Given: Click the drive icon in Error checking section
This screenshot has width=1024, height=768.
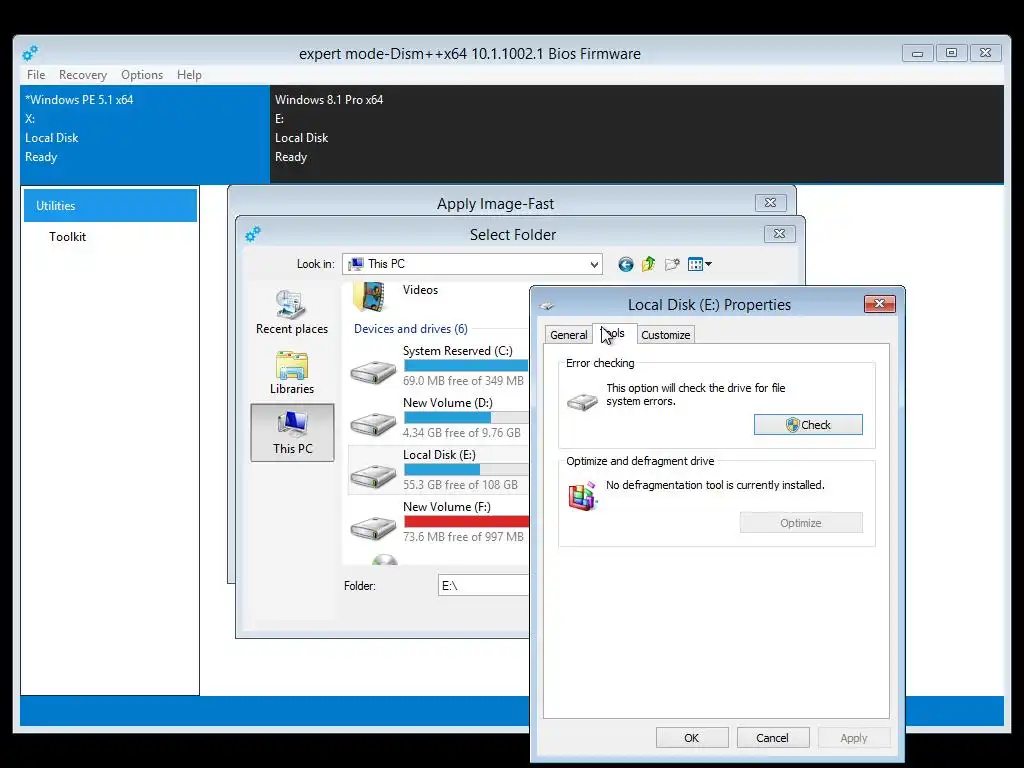Looking at the screenshot, I should pyautogui.click(x=582, y=401).
